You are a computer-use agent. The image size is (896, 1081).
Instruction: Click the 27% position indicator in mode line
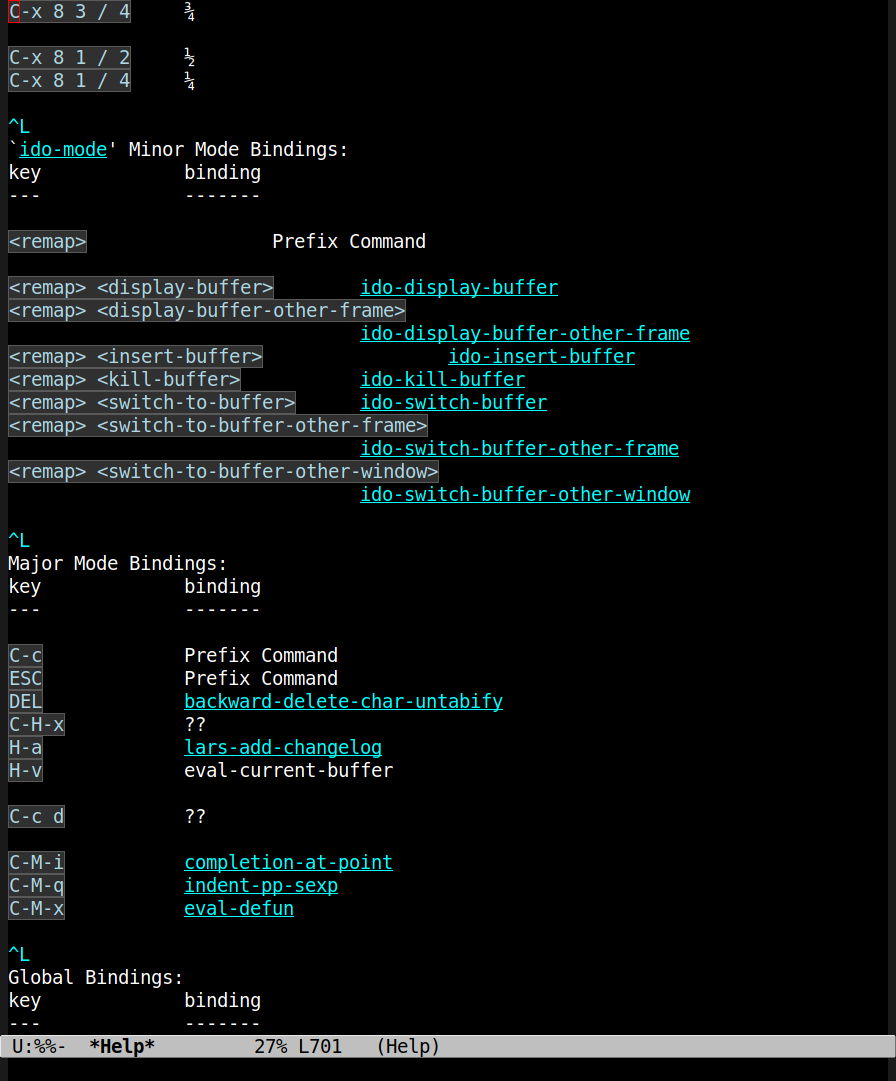point(271,1047)
